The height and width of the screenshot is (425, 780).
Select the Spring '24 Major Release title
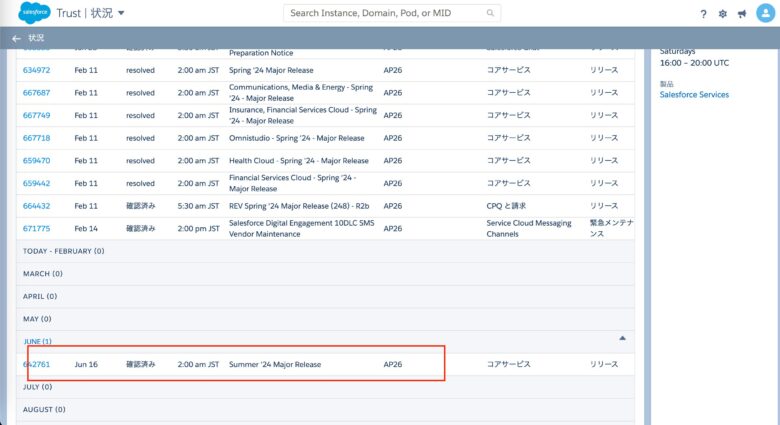tap(271, 70)
